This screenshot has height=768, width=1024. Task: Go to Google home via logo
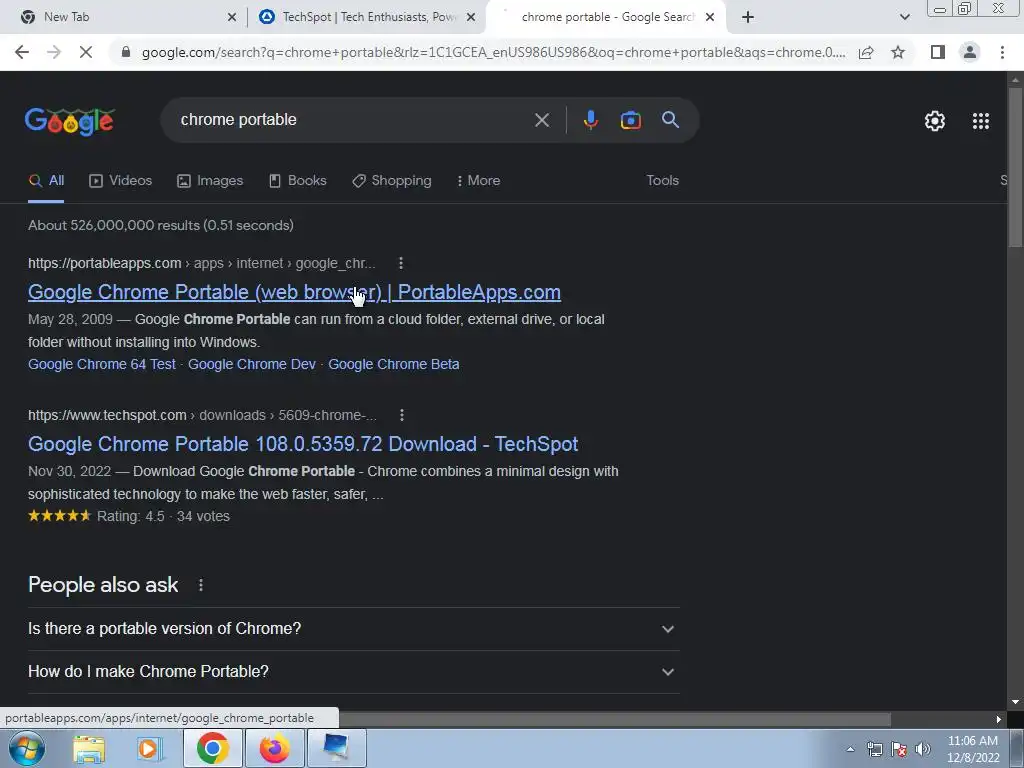coord(70,121)
